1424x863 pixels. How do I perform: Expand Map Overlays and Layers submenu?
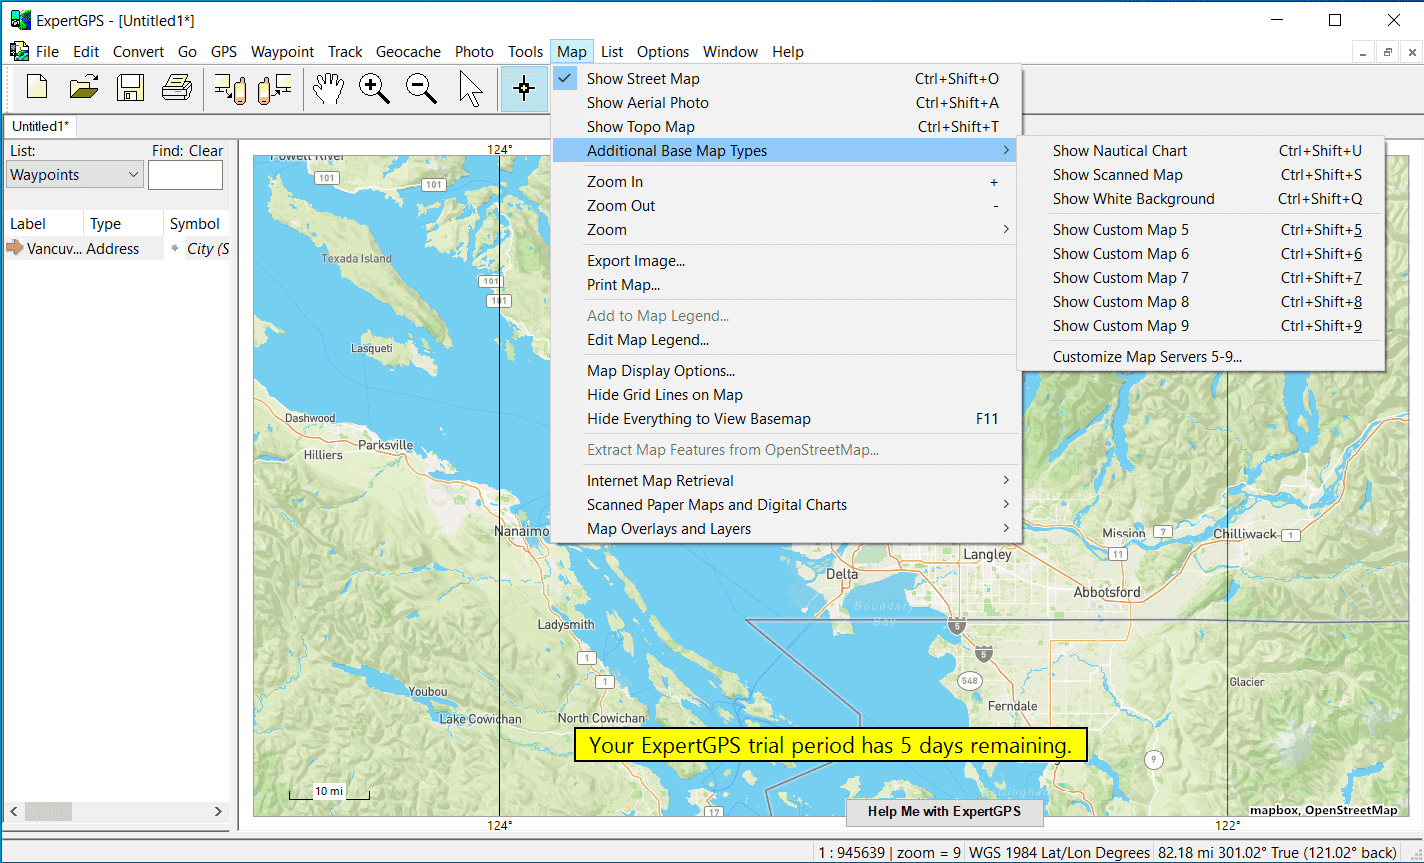click(668, 529)
